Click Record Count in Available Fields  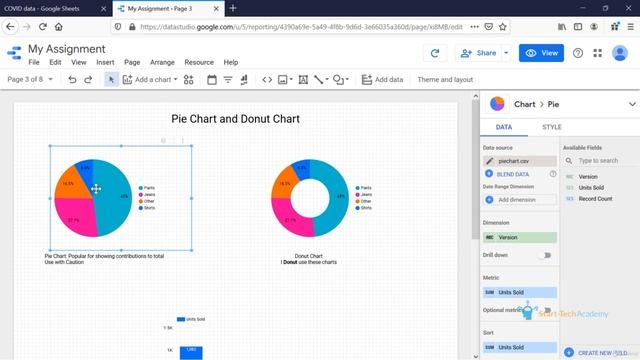tap(595, 199)
